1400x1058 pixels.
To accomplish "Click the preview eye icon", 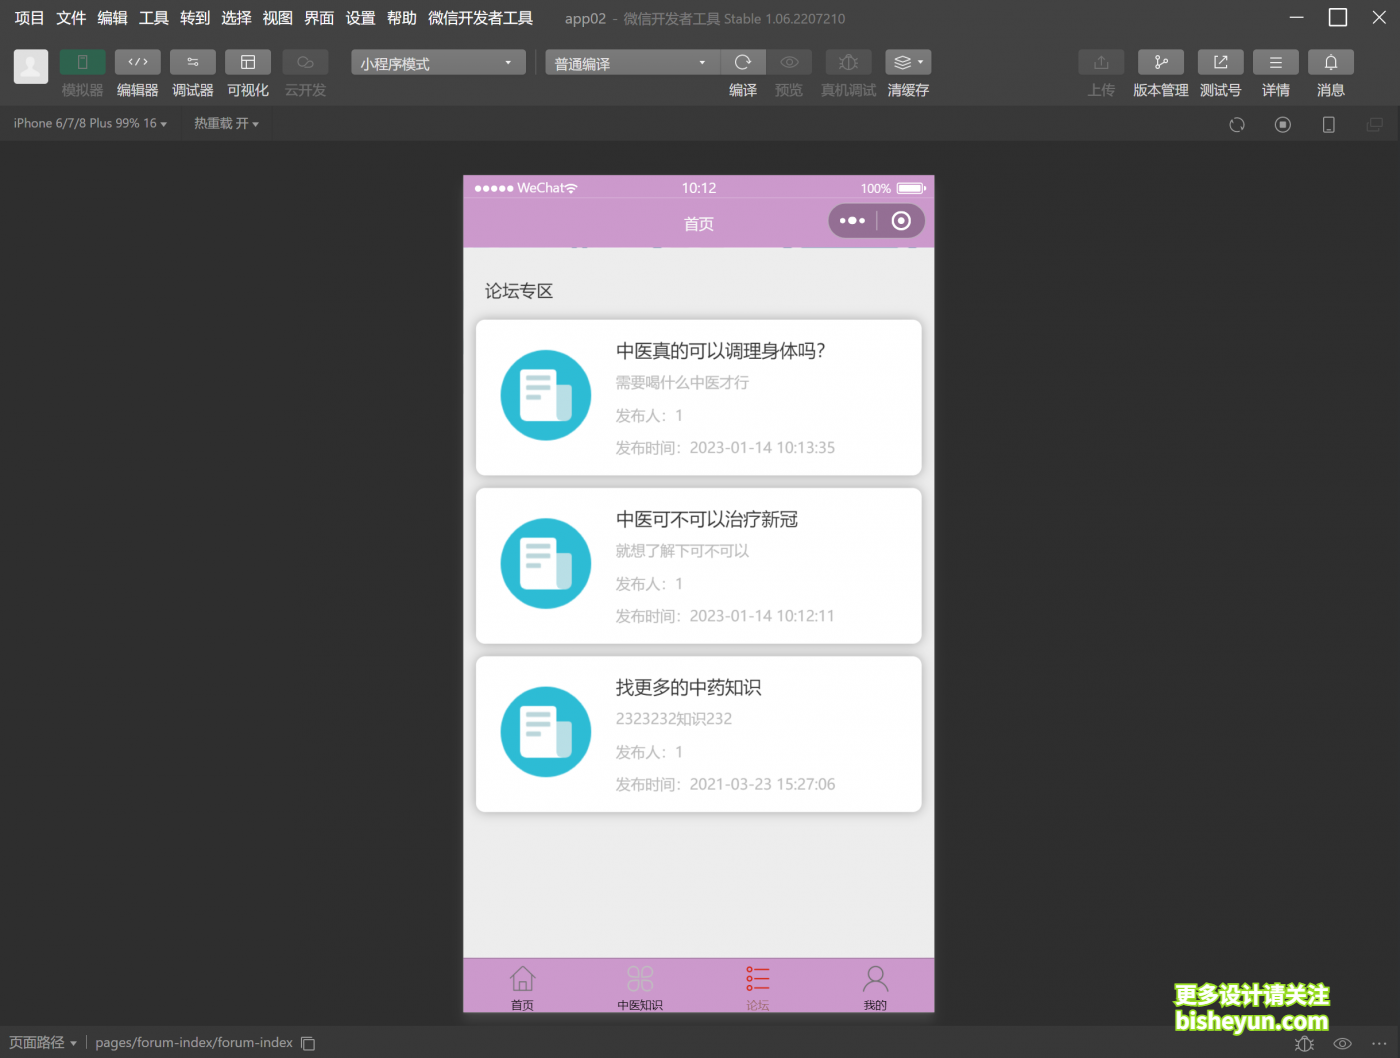I will [789, 62].
